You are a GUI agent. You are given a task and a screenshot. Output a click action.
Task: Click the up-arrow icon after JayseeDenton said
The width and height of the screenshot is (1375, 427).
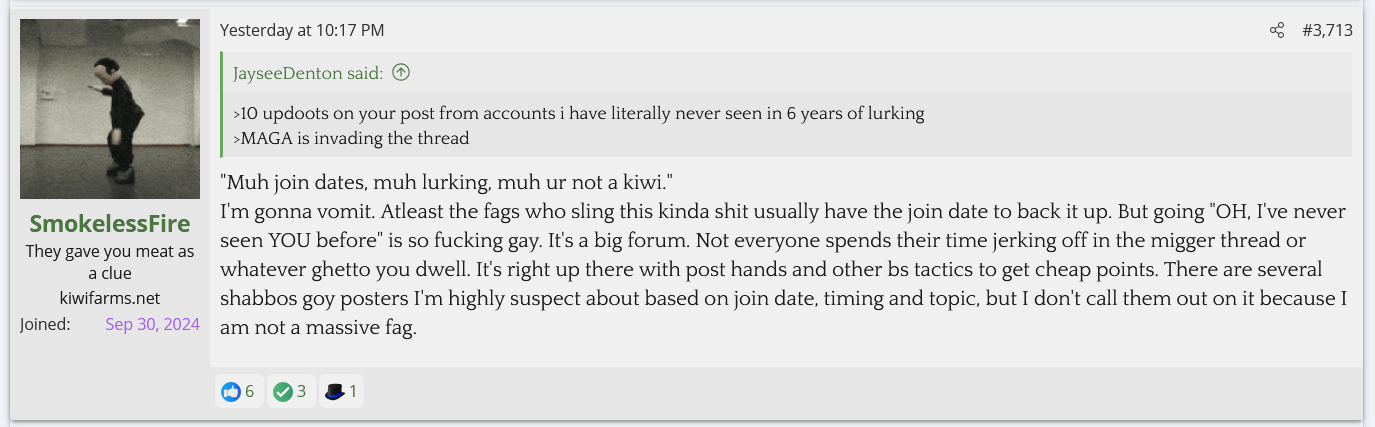(x=401, y=72)
